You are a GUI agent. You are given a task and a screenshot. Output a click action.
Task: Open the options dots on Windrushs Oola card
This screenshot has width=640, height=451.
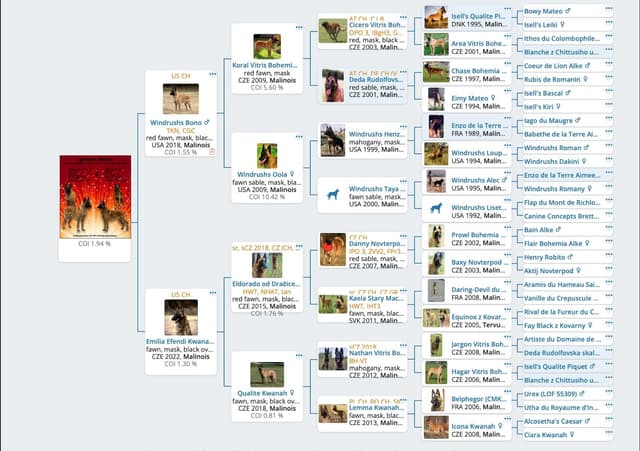coord(299,137)
